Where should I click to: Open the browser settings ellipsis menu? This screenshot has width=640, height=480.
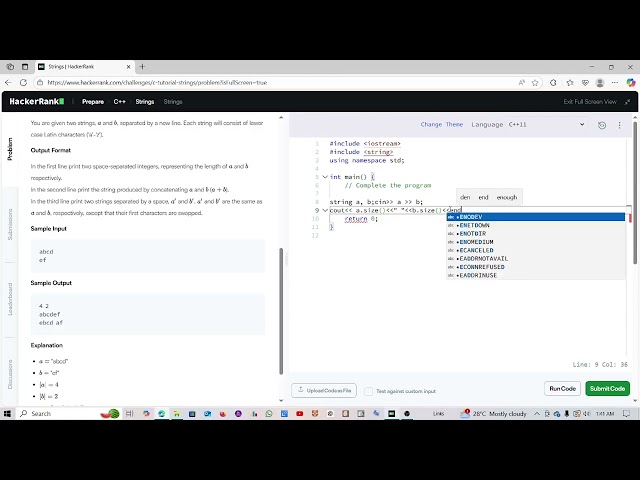pos(615,82)
